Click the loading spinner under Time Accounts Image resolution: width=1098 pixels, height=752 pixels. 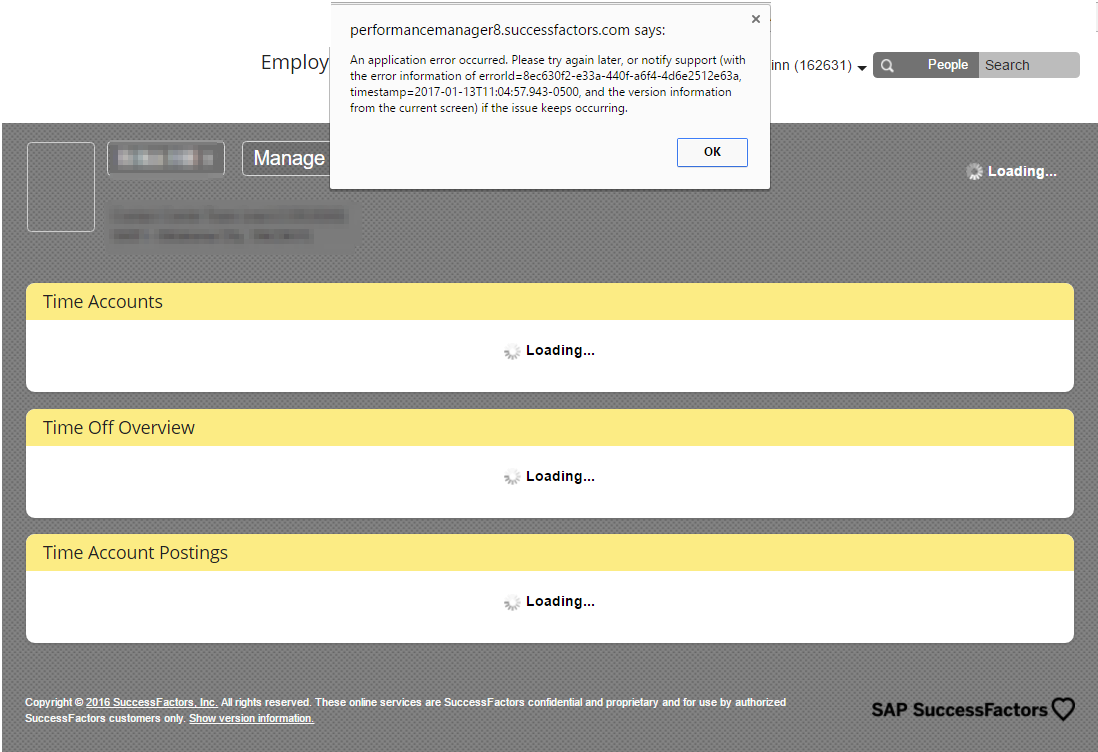click(x=512, y=351)
